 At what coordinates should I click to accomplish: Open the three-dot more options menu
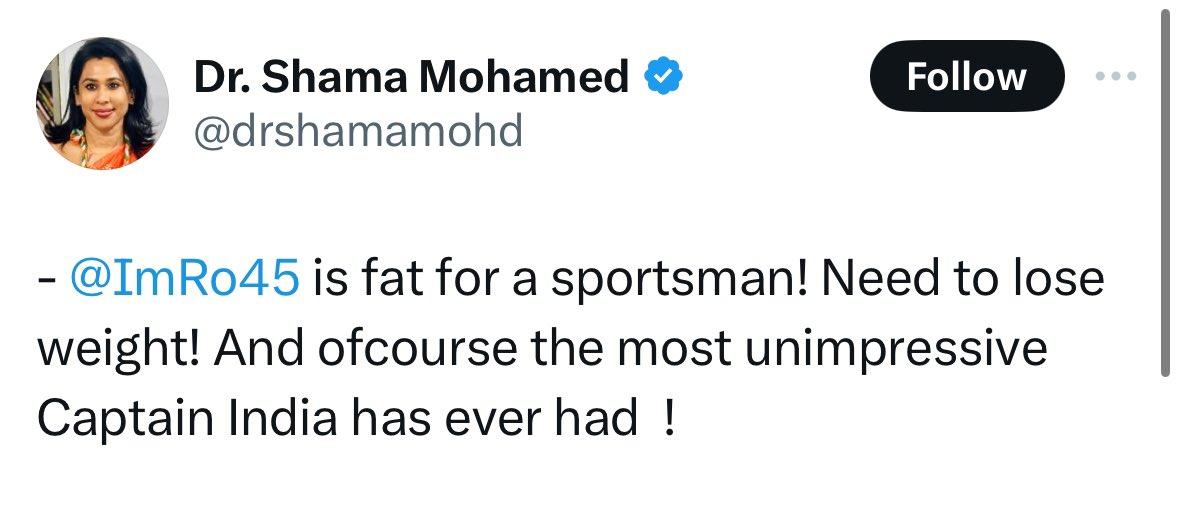(x=1116, y=76)
